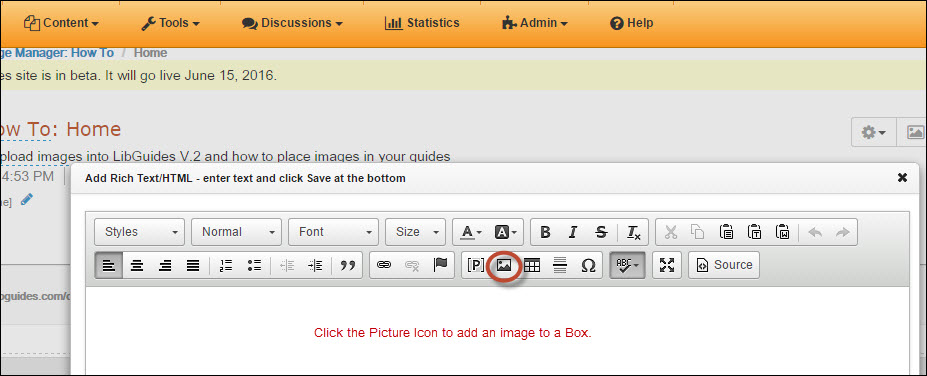Open the Size dropdown

point(416,232)
